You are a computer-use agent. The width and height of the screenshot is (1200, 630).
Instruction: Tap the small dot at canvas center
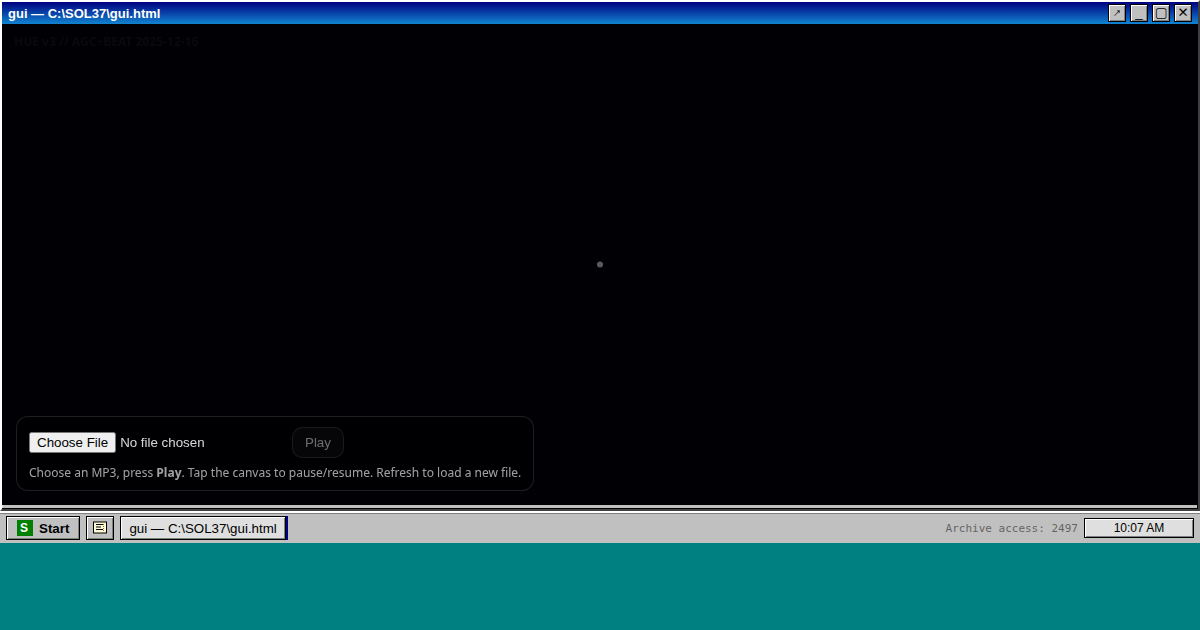[x=600, y=264]
